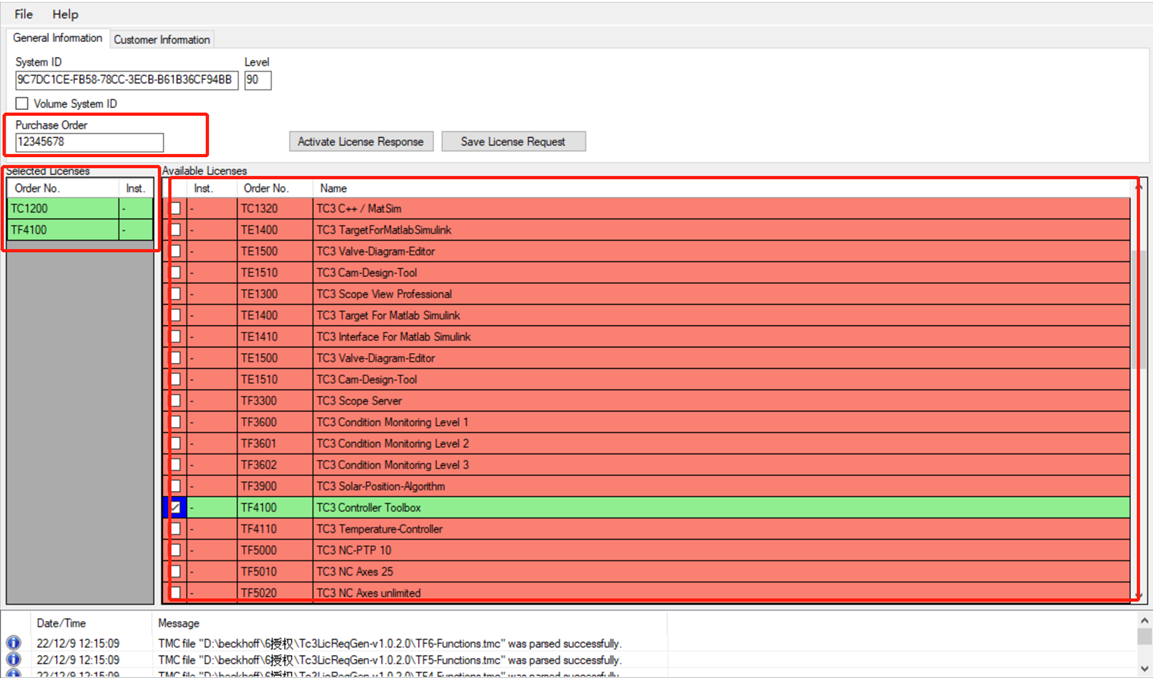Click the name 'TC3 Controller Toolbox'
The height and width of the screenshot is (678, 1153).
click(x=368, y=507)
